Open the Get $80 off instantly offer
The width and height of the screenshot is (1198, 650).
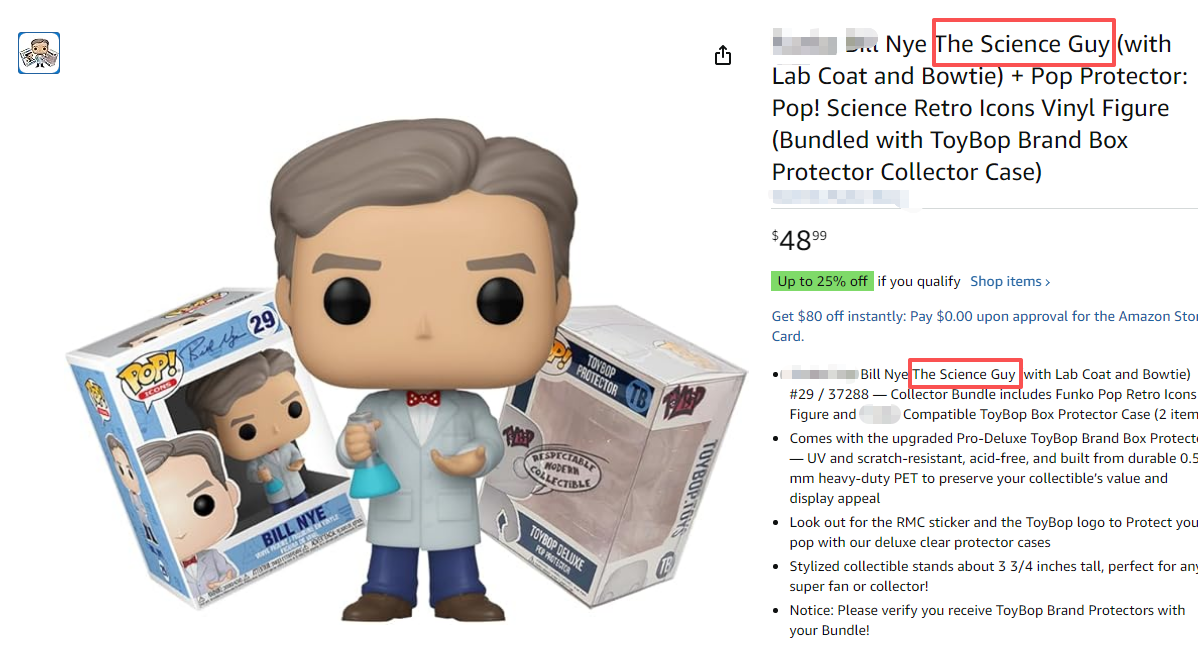click(x=985, y=326)
